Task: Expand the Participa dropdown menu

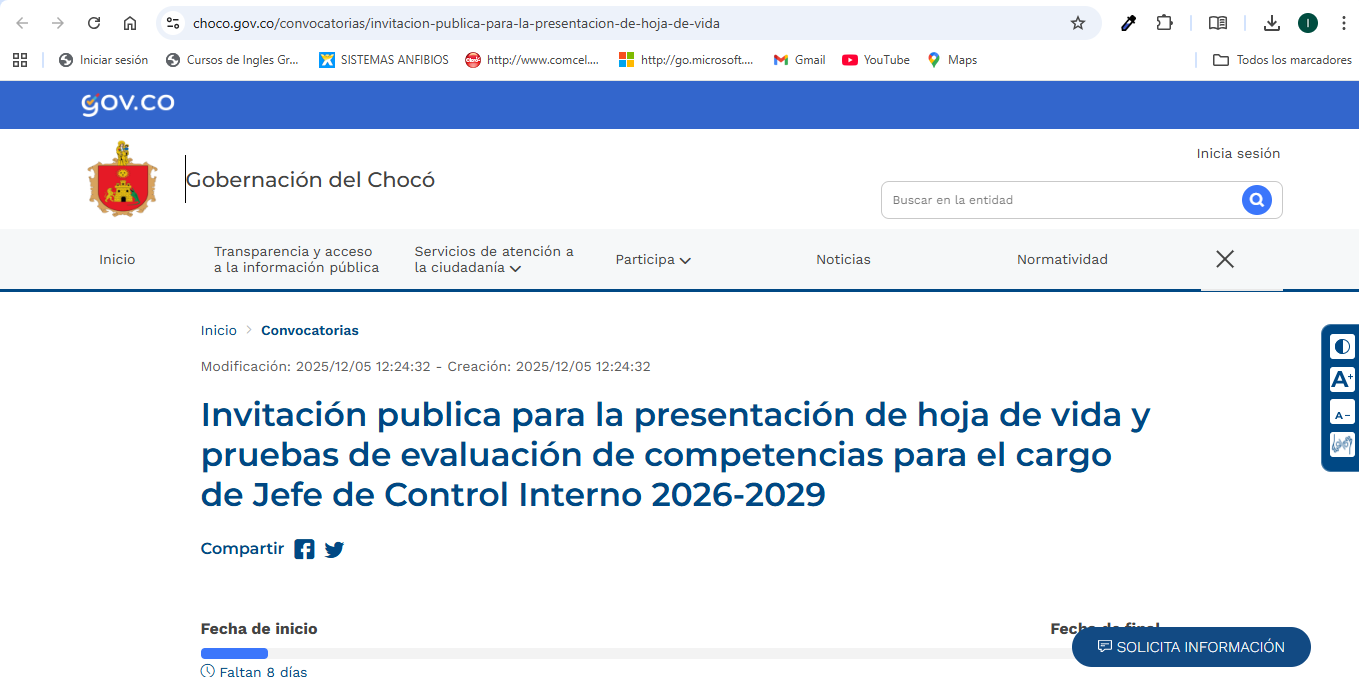Action: pyautogui.click(x=653, y=260)
